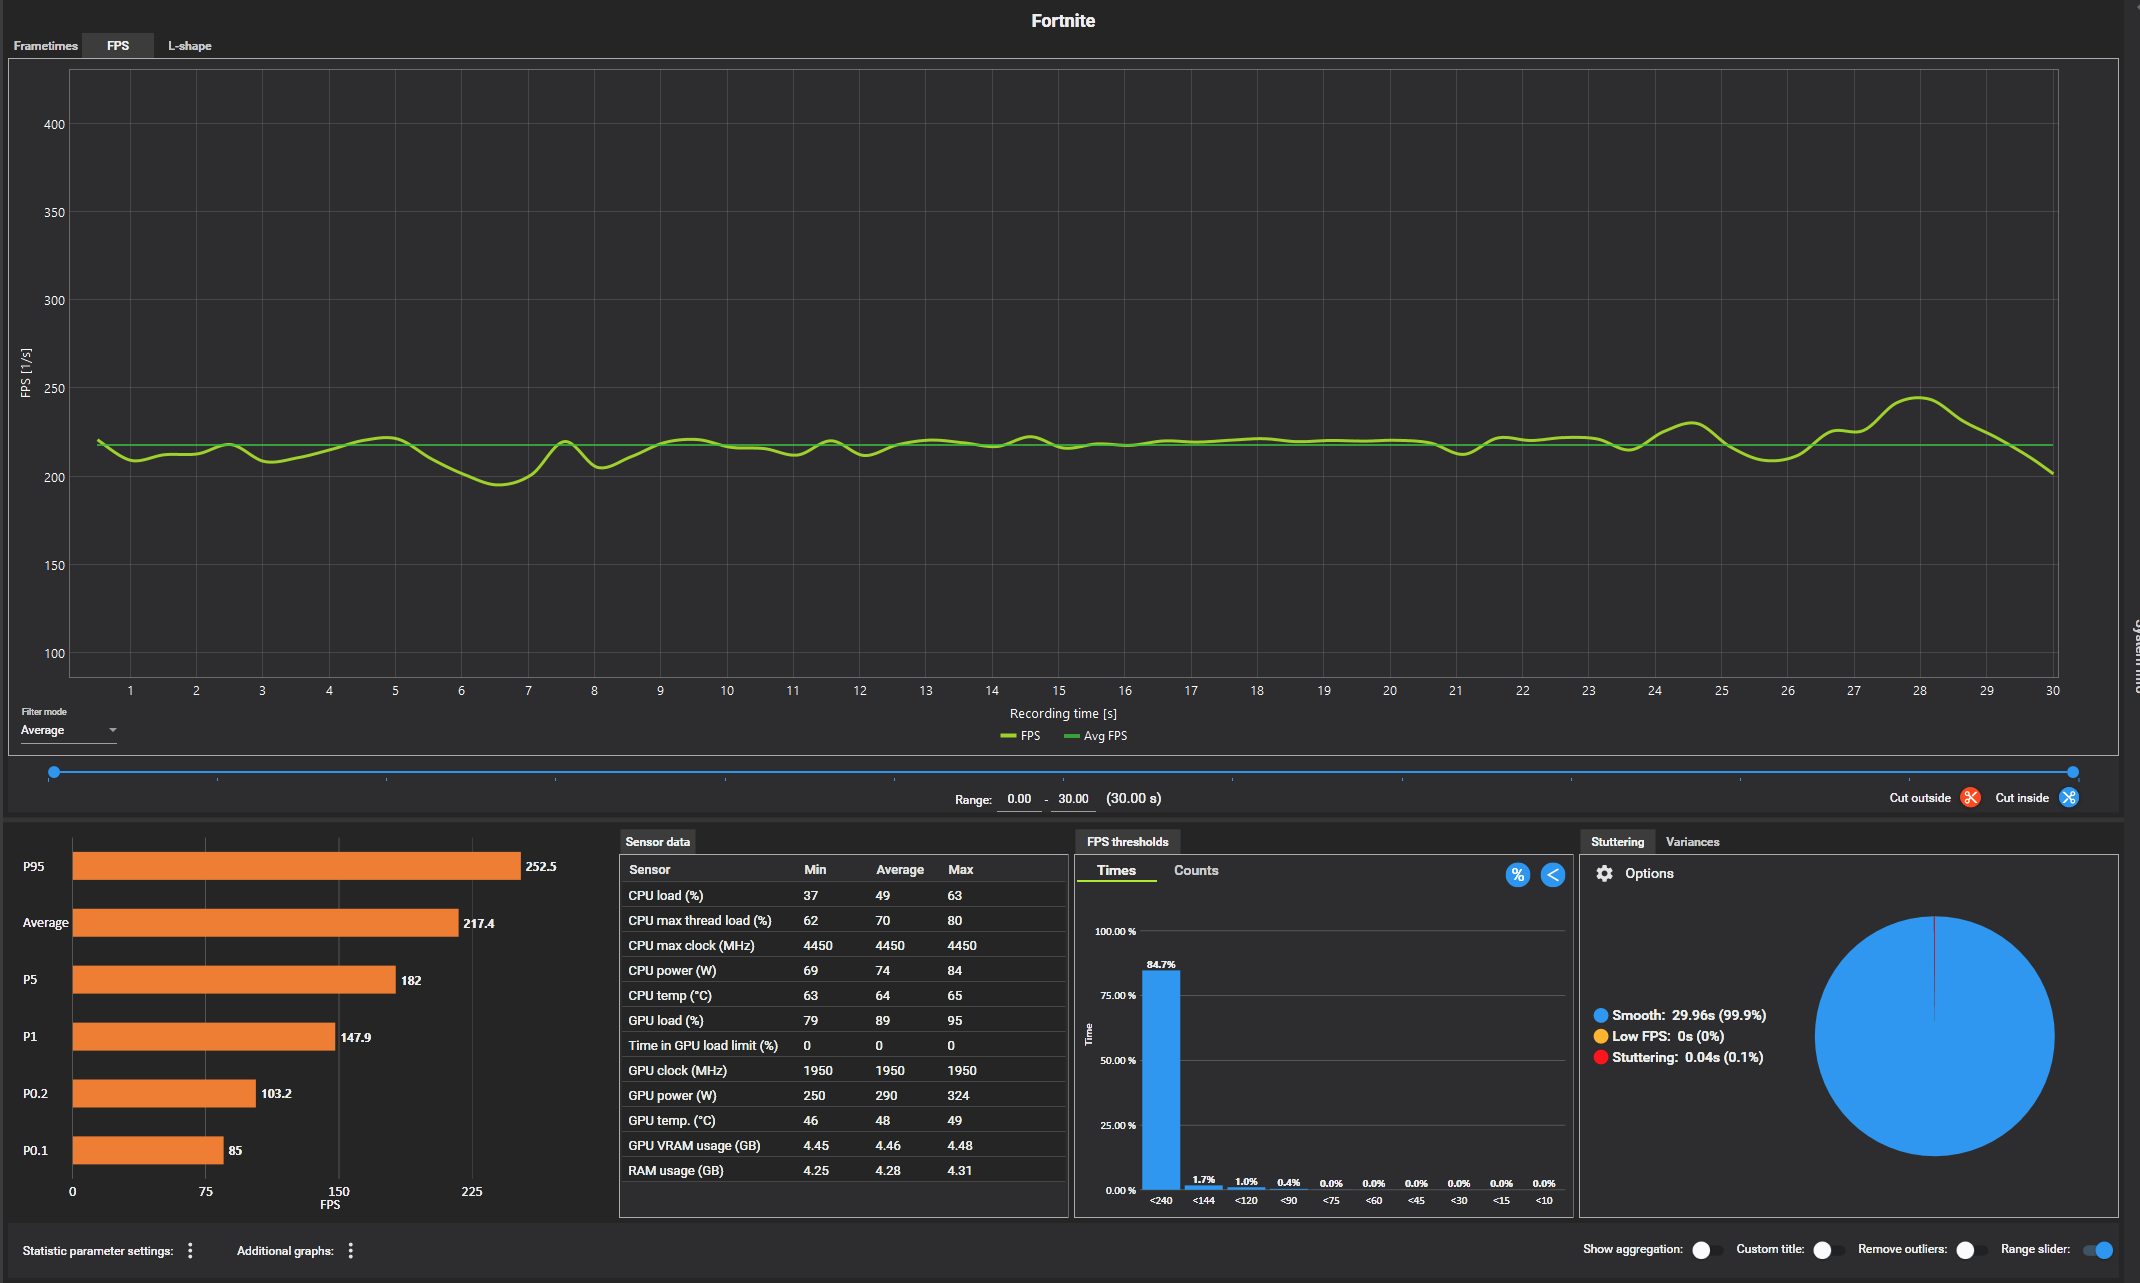The height and width of the screenshot is (1283, 2140).
Task: Open Additional graphs three-dot menu
Action: (351, 1251)
